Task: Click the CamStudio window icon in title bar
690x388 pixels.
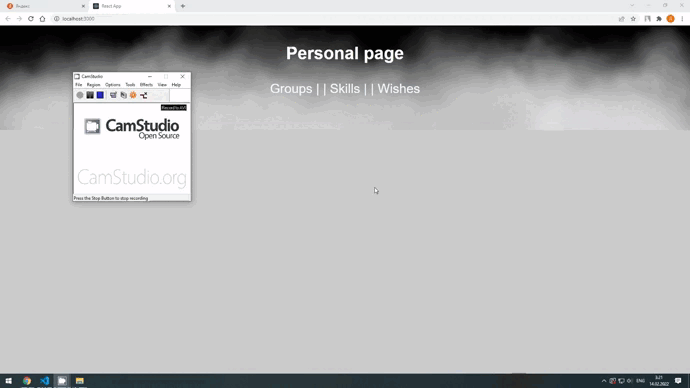Action: click(77, 77)
